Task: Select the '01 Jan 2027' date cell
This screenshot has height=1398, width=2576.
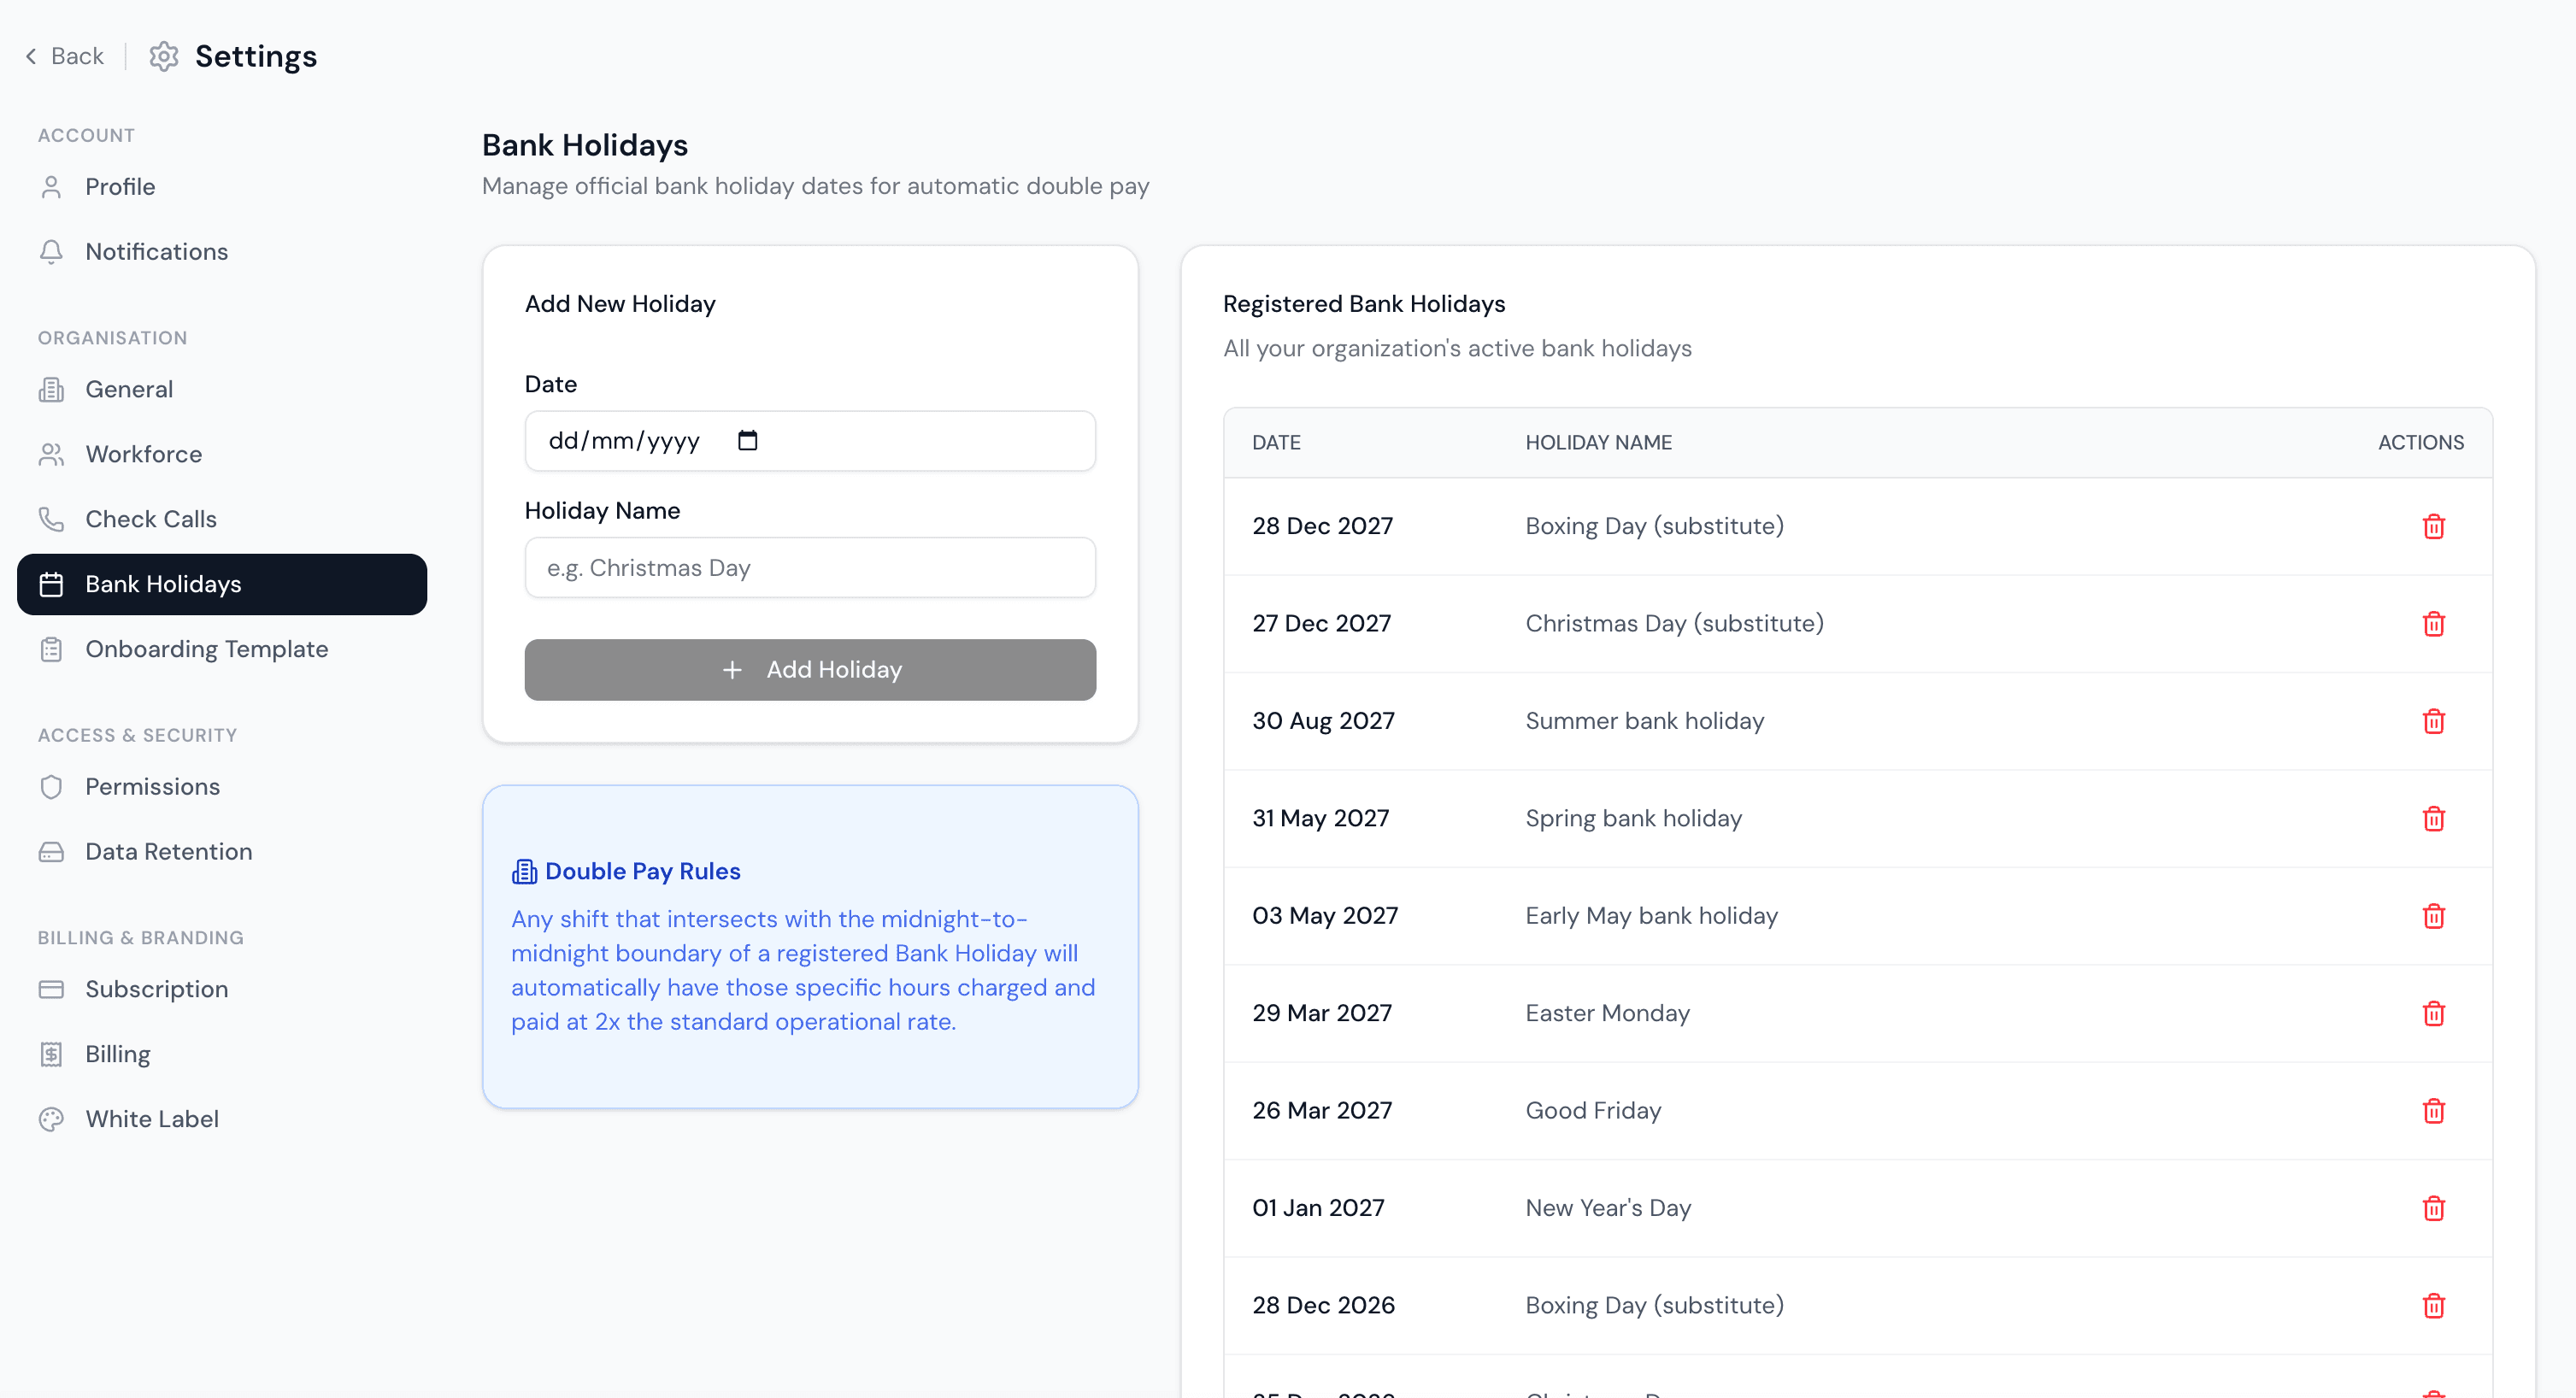Action: pos(1318,1208)
